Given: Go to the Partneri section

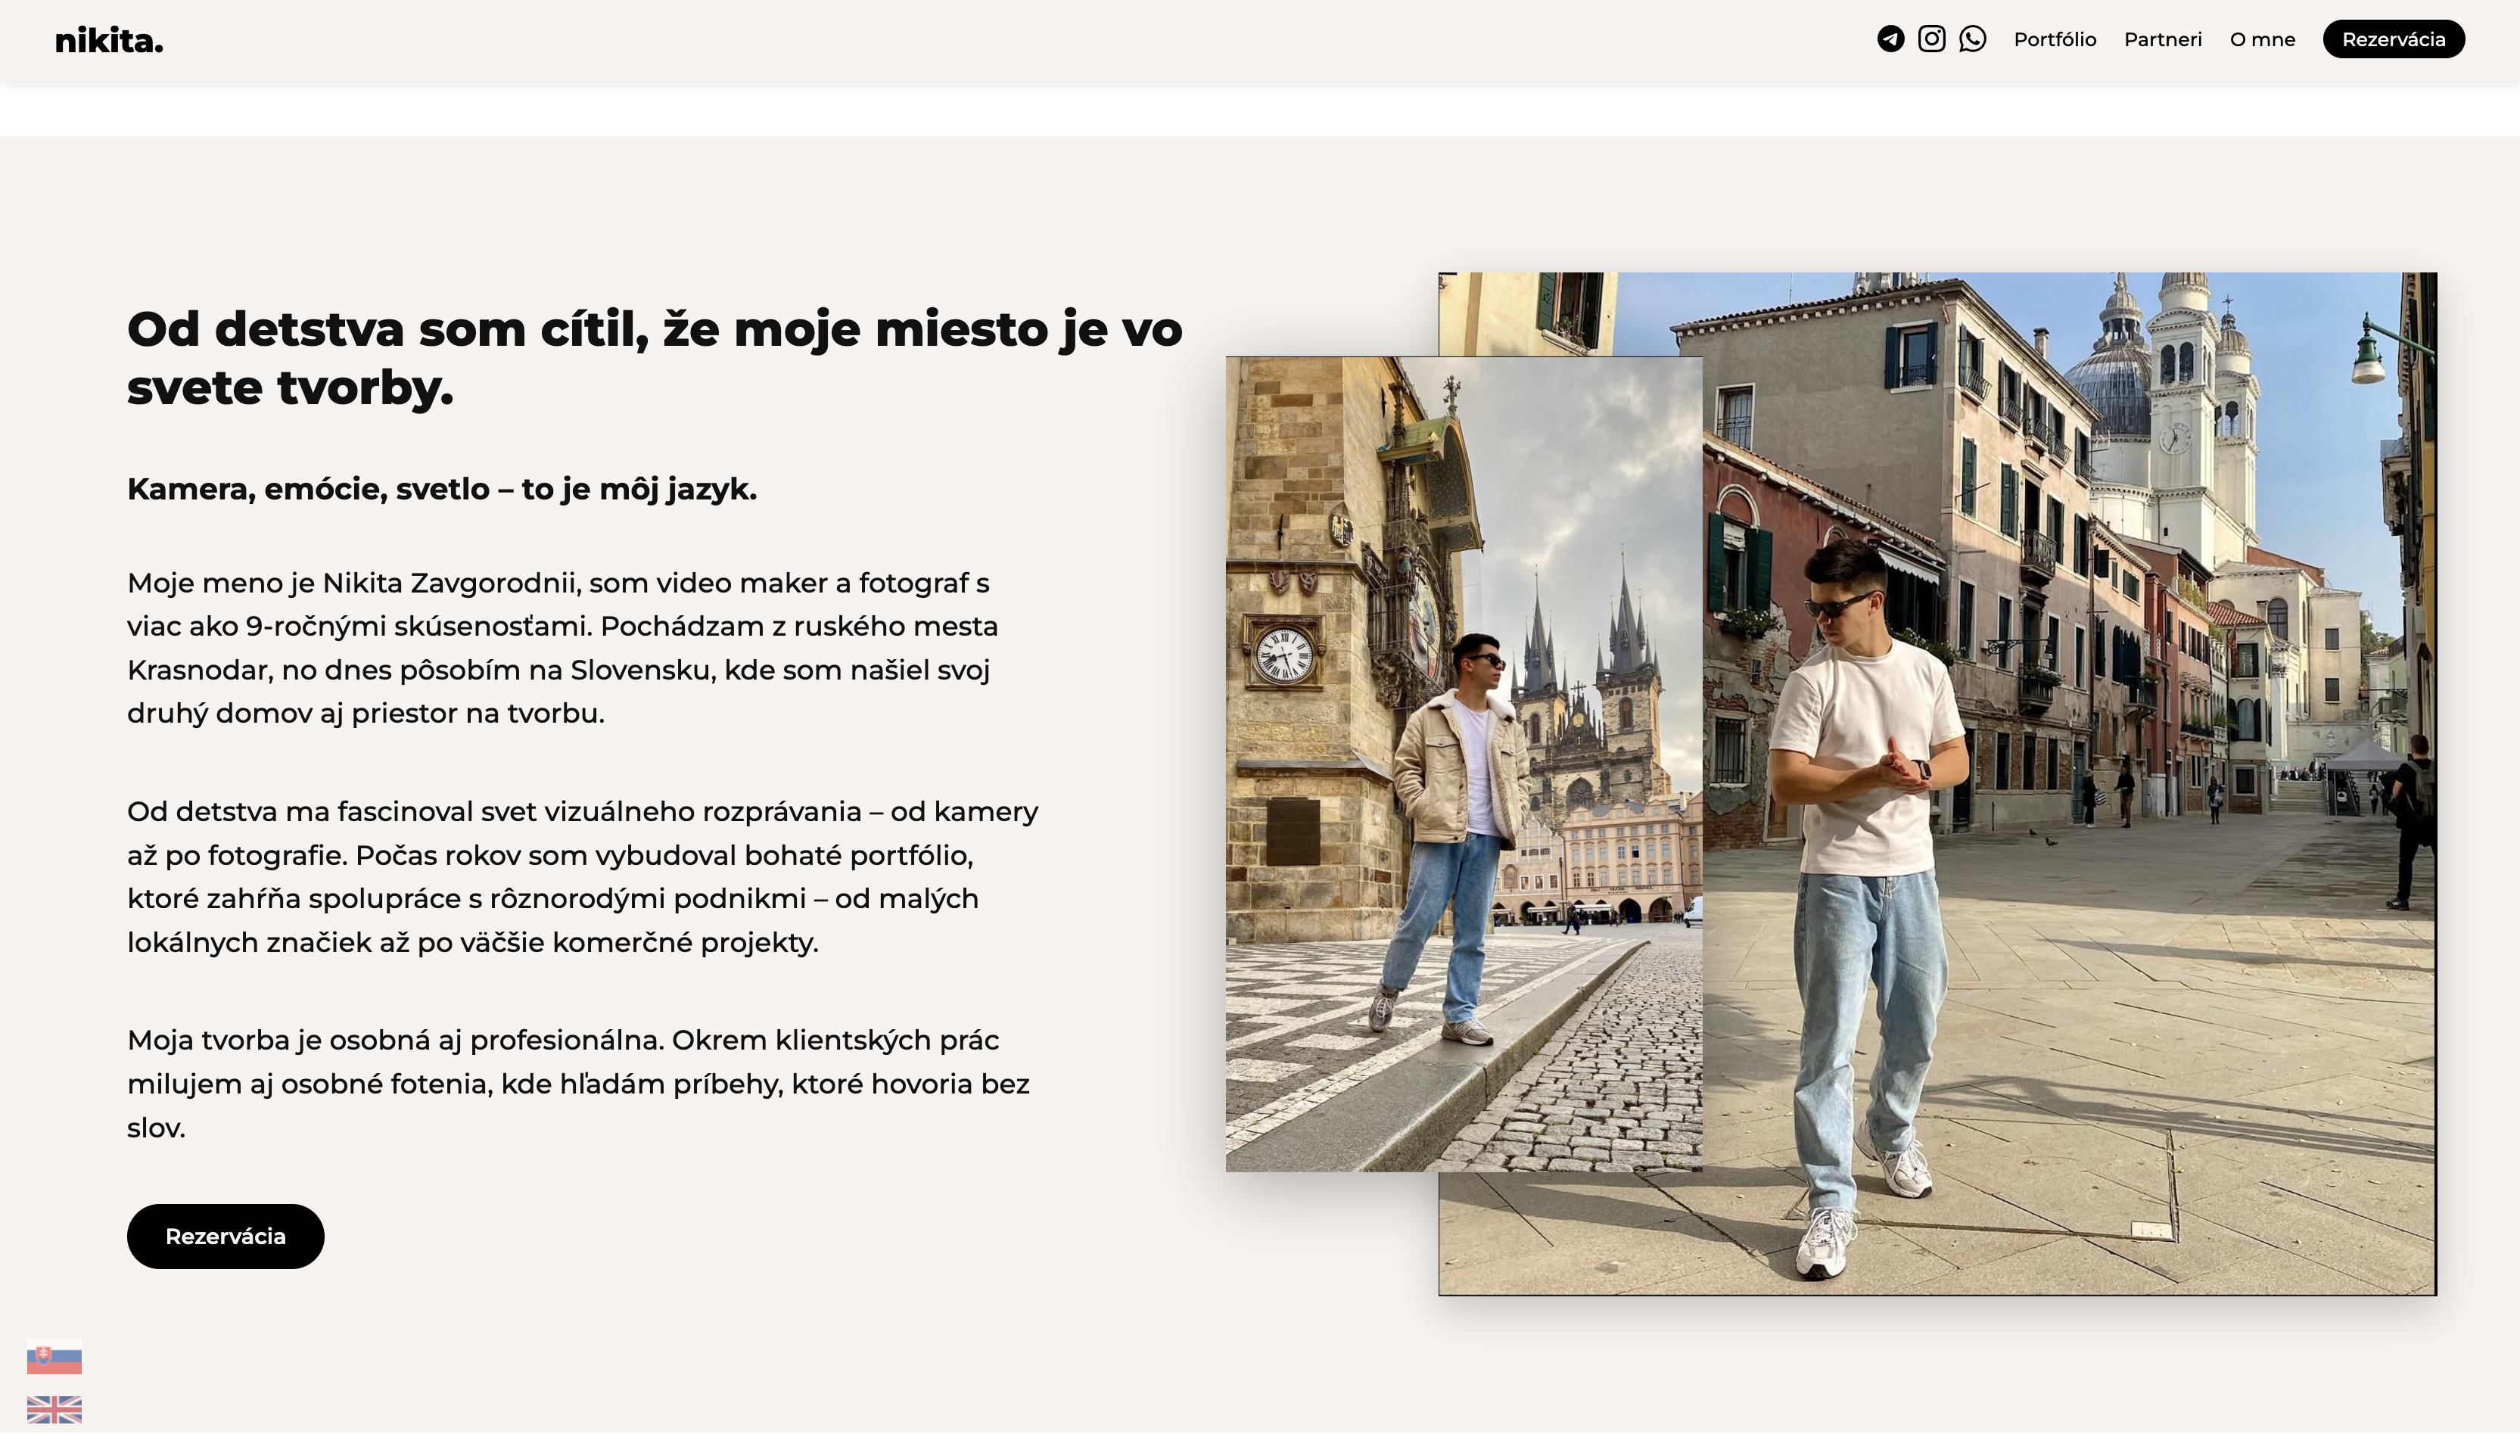Looking at the screenshot, I should 2162,40.
